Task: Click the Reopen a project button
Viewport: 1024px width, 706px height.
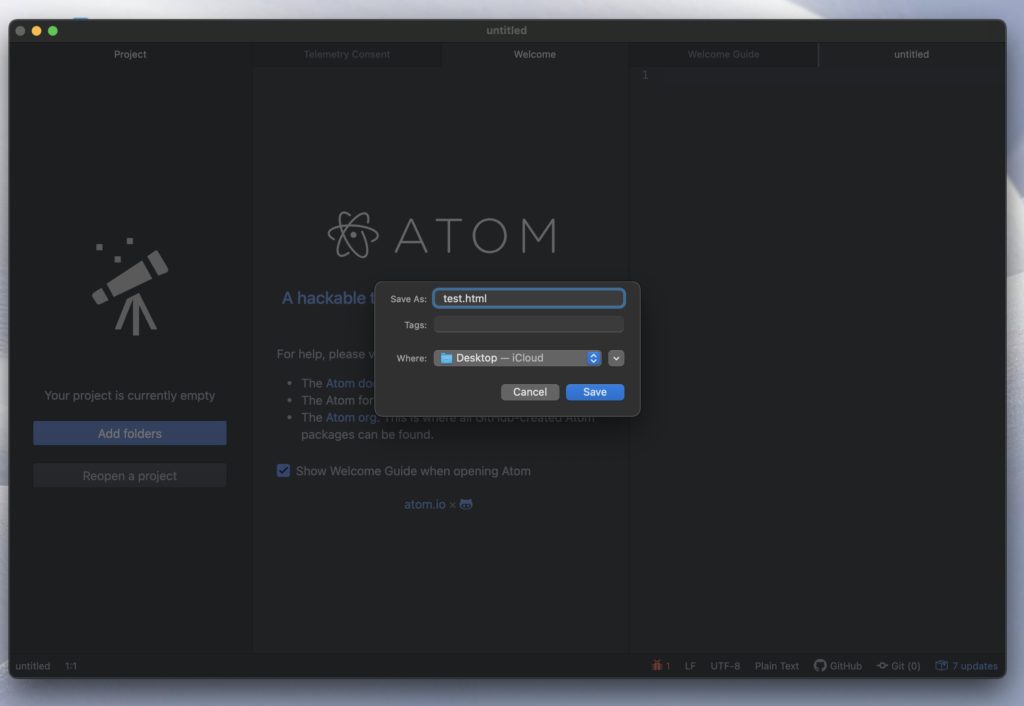Action: pyautogui.click(x=130, y=475)
